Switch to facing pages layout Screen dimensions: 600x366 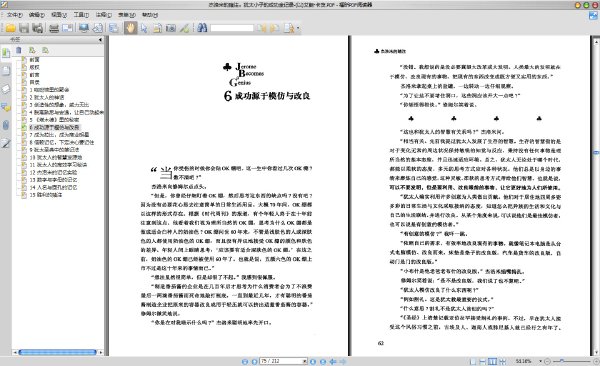[x=492, y=361]
